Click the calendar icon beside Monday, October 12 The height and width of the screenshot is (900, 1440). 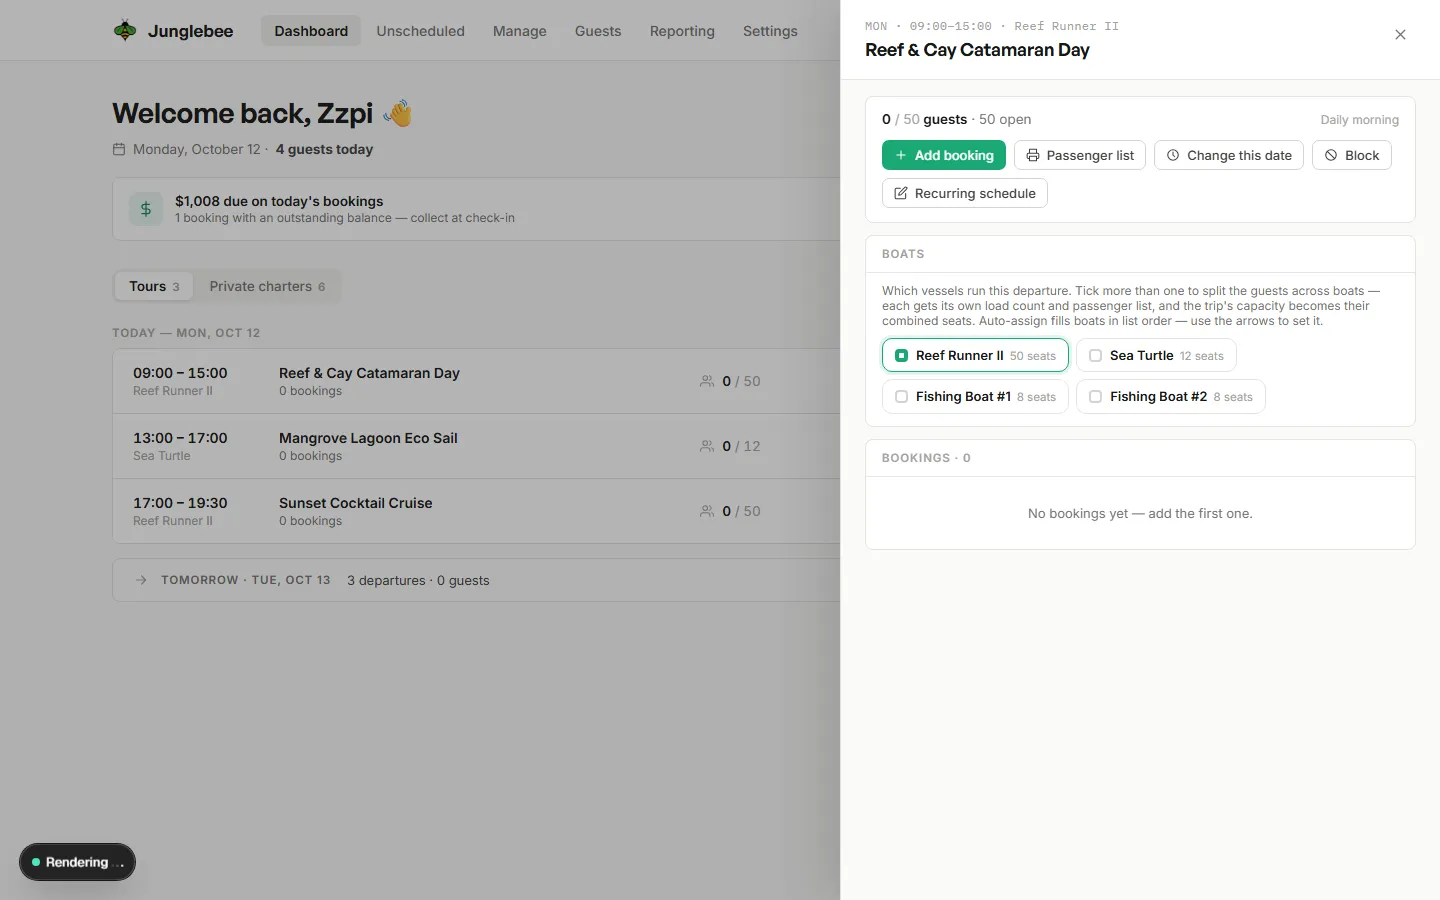click(119, 149)
